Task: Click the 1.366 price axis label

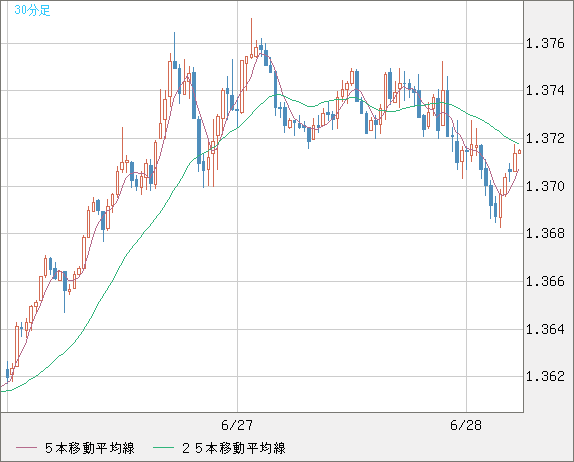Action: point(545,281)
